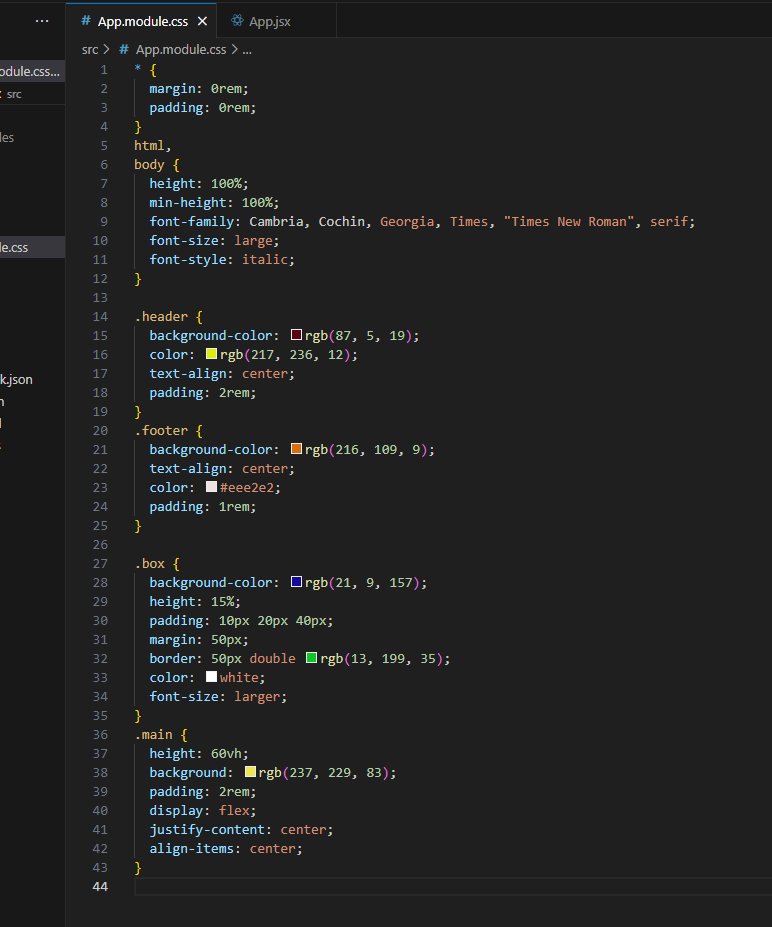Close the App.module.css tab
Image resolution: width=772 pixels, height=927 pixels.
(x=202, y=21)
